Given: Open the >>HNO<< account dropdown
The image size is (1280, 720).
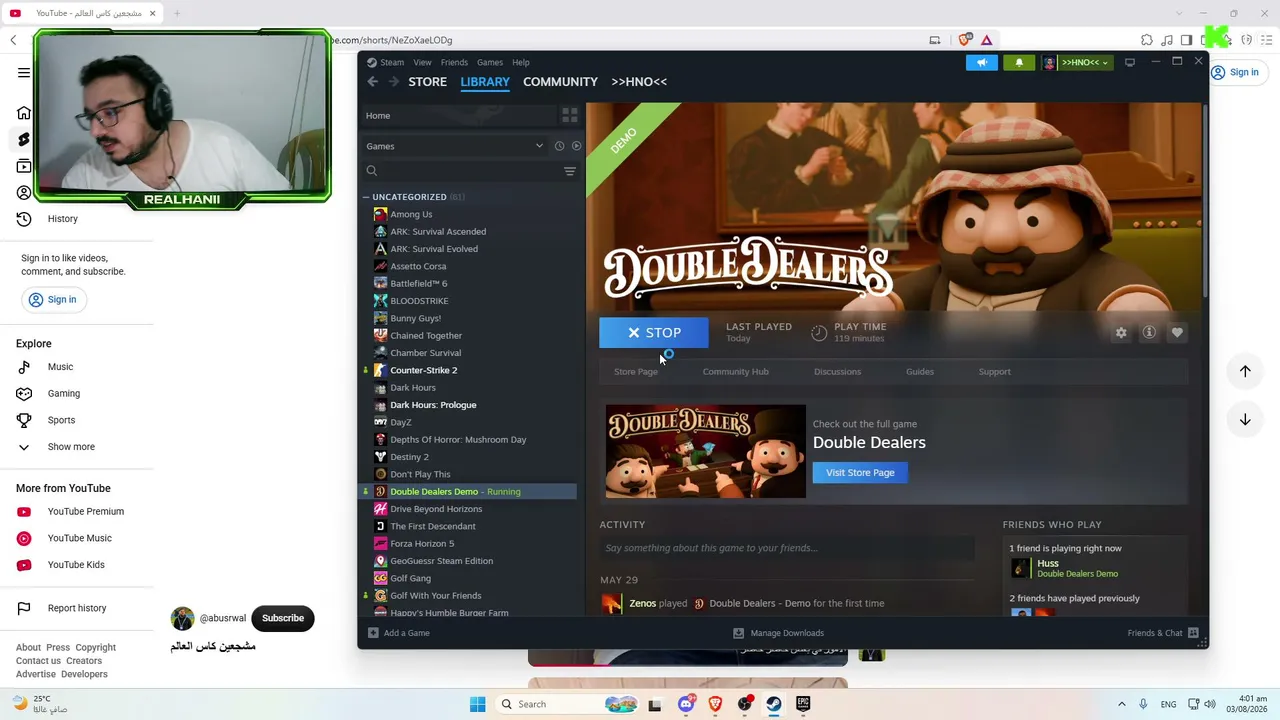Looking at the screenshot, I should point(1076,62).
